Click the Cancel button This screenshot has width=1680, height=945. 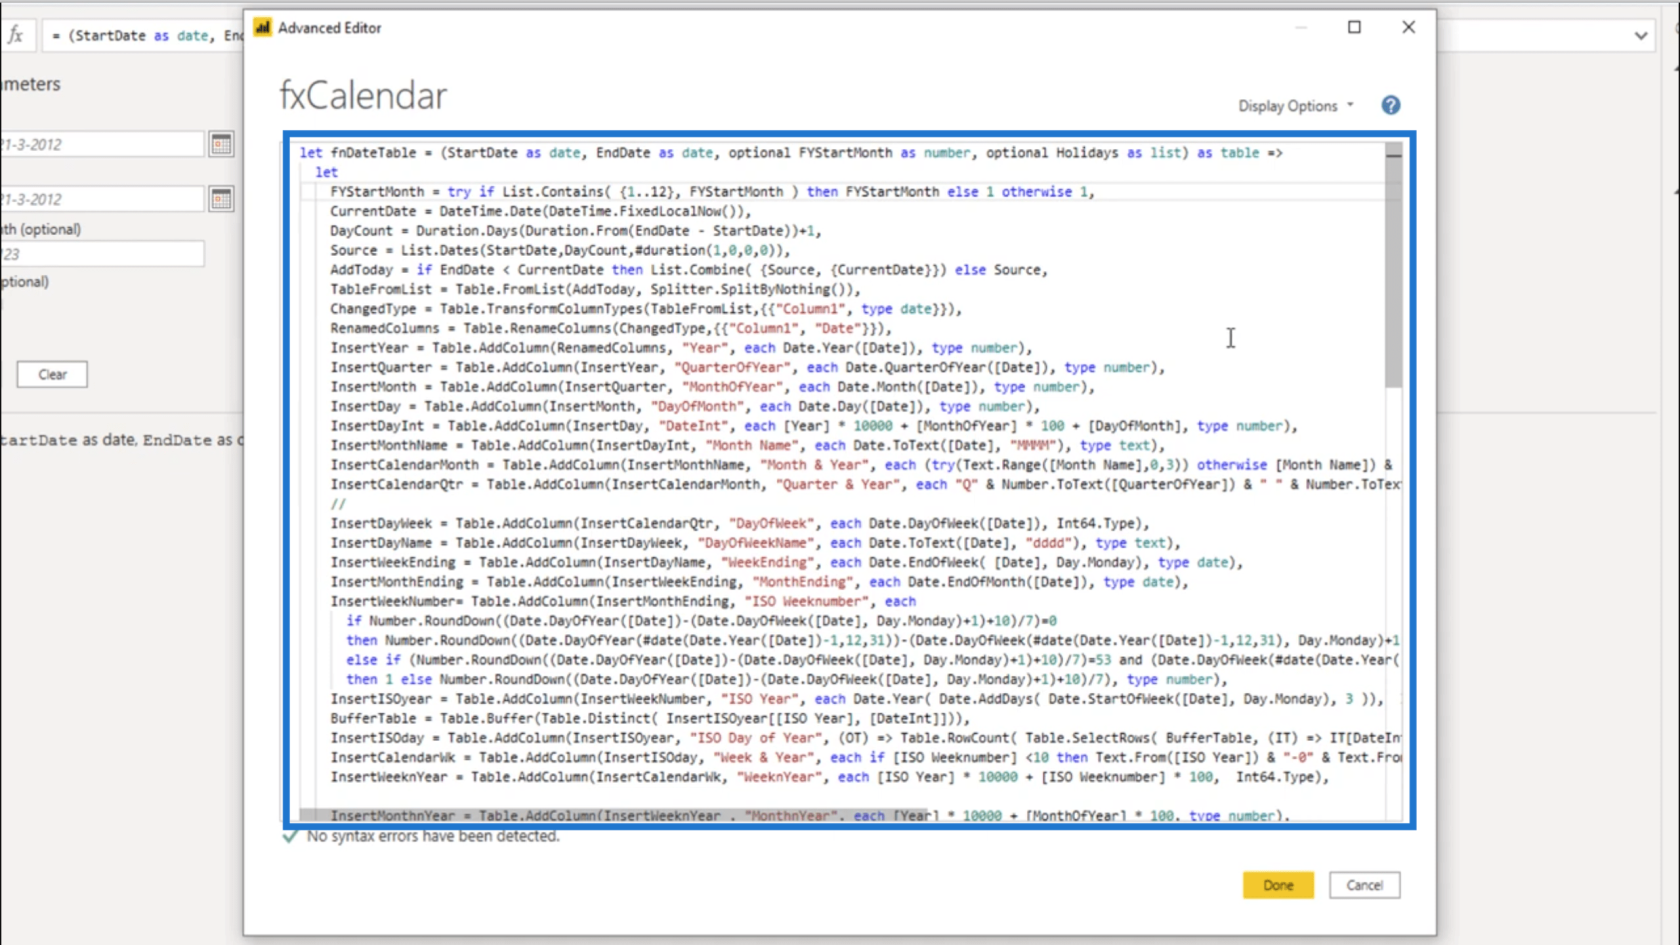pyautogui.click(x=1364, y=885)
